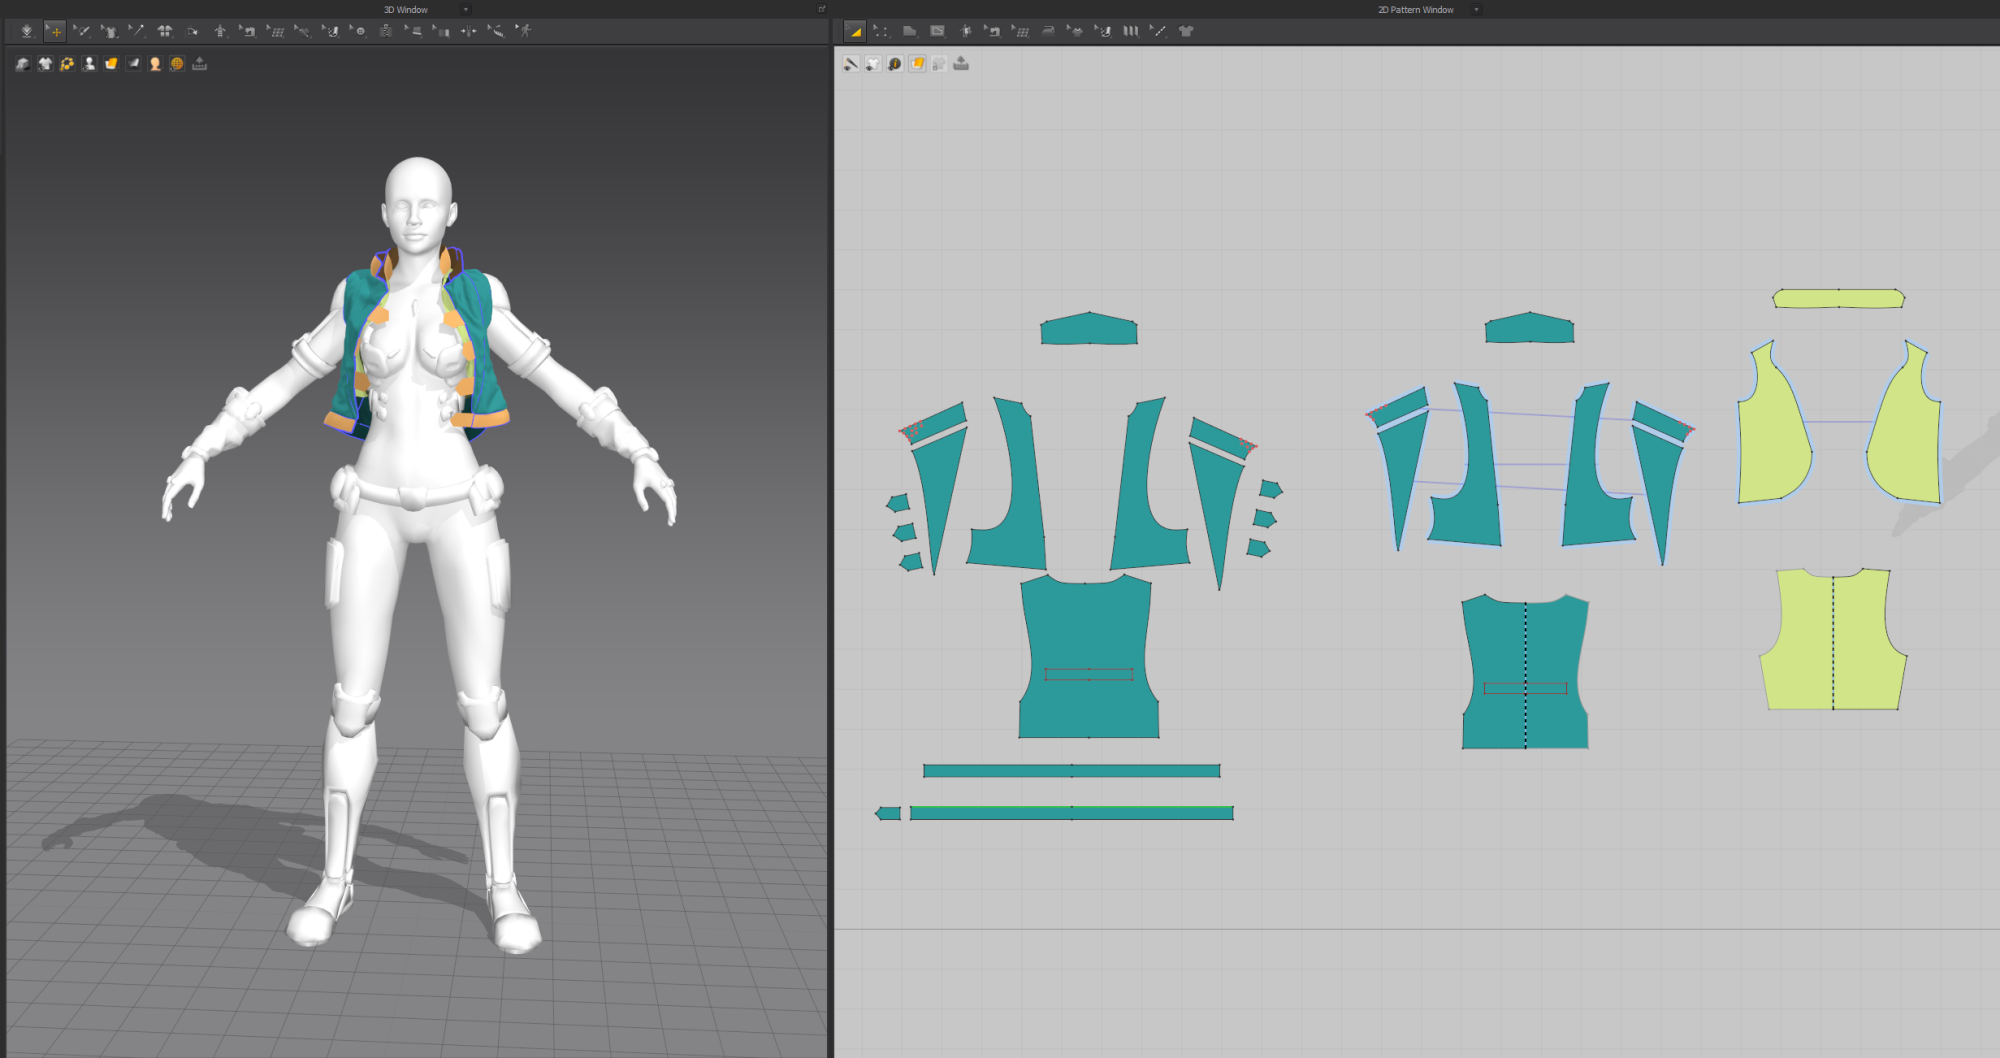
Task: Pick the garment shirt select tool in 3D toolbar
Action: [x=109, y=32]
